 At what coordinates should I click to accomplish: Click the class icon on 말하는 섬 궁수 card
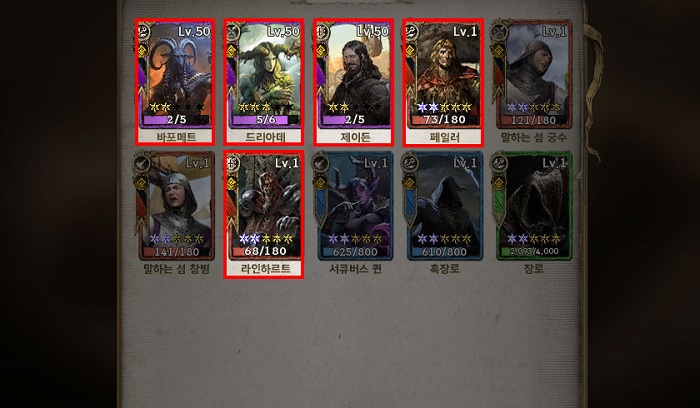[499, 31]
